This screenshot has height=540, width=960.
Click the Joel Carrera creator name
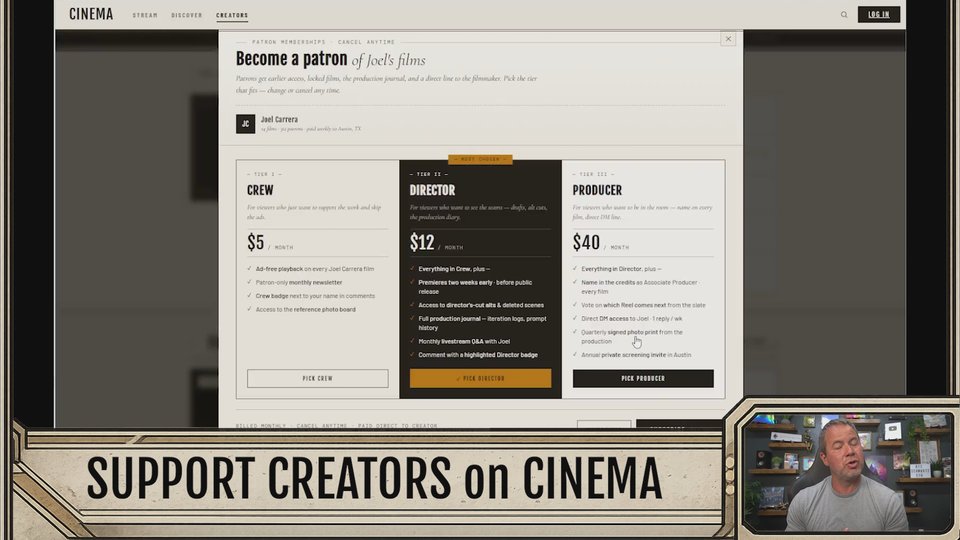coord(279,119)
